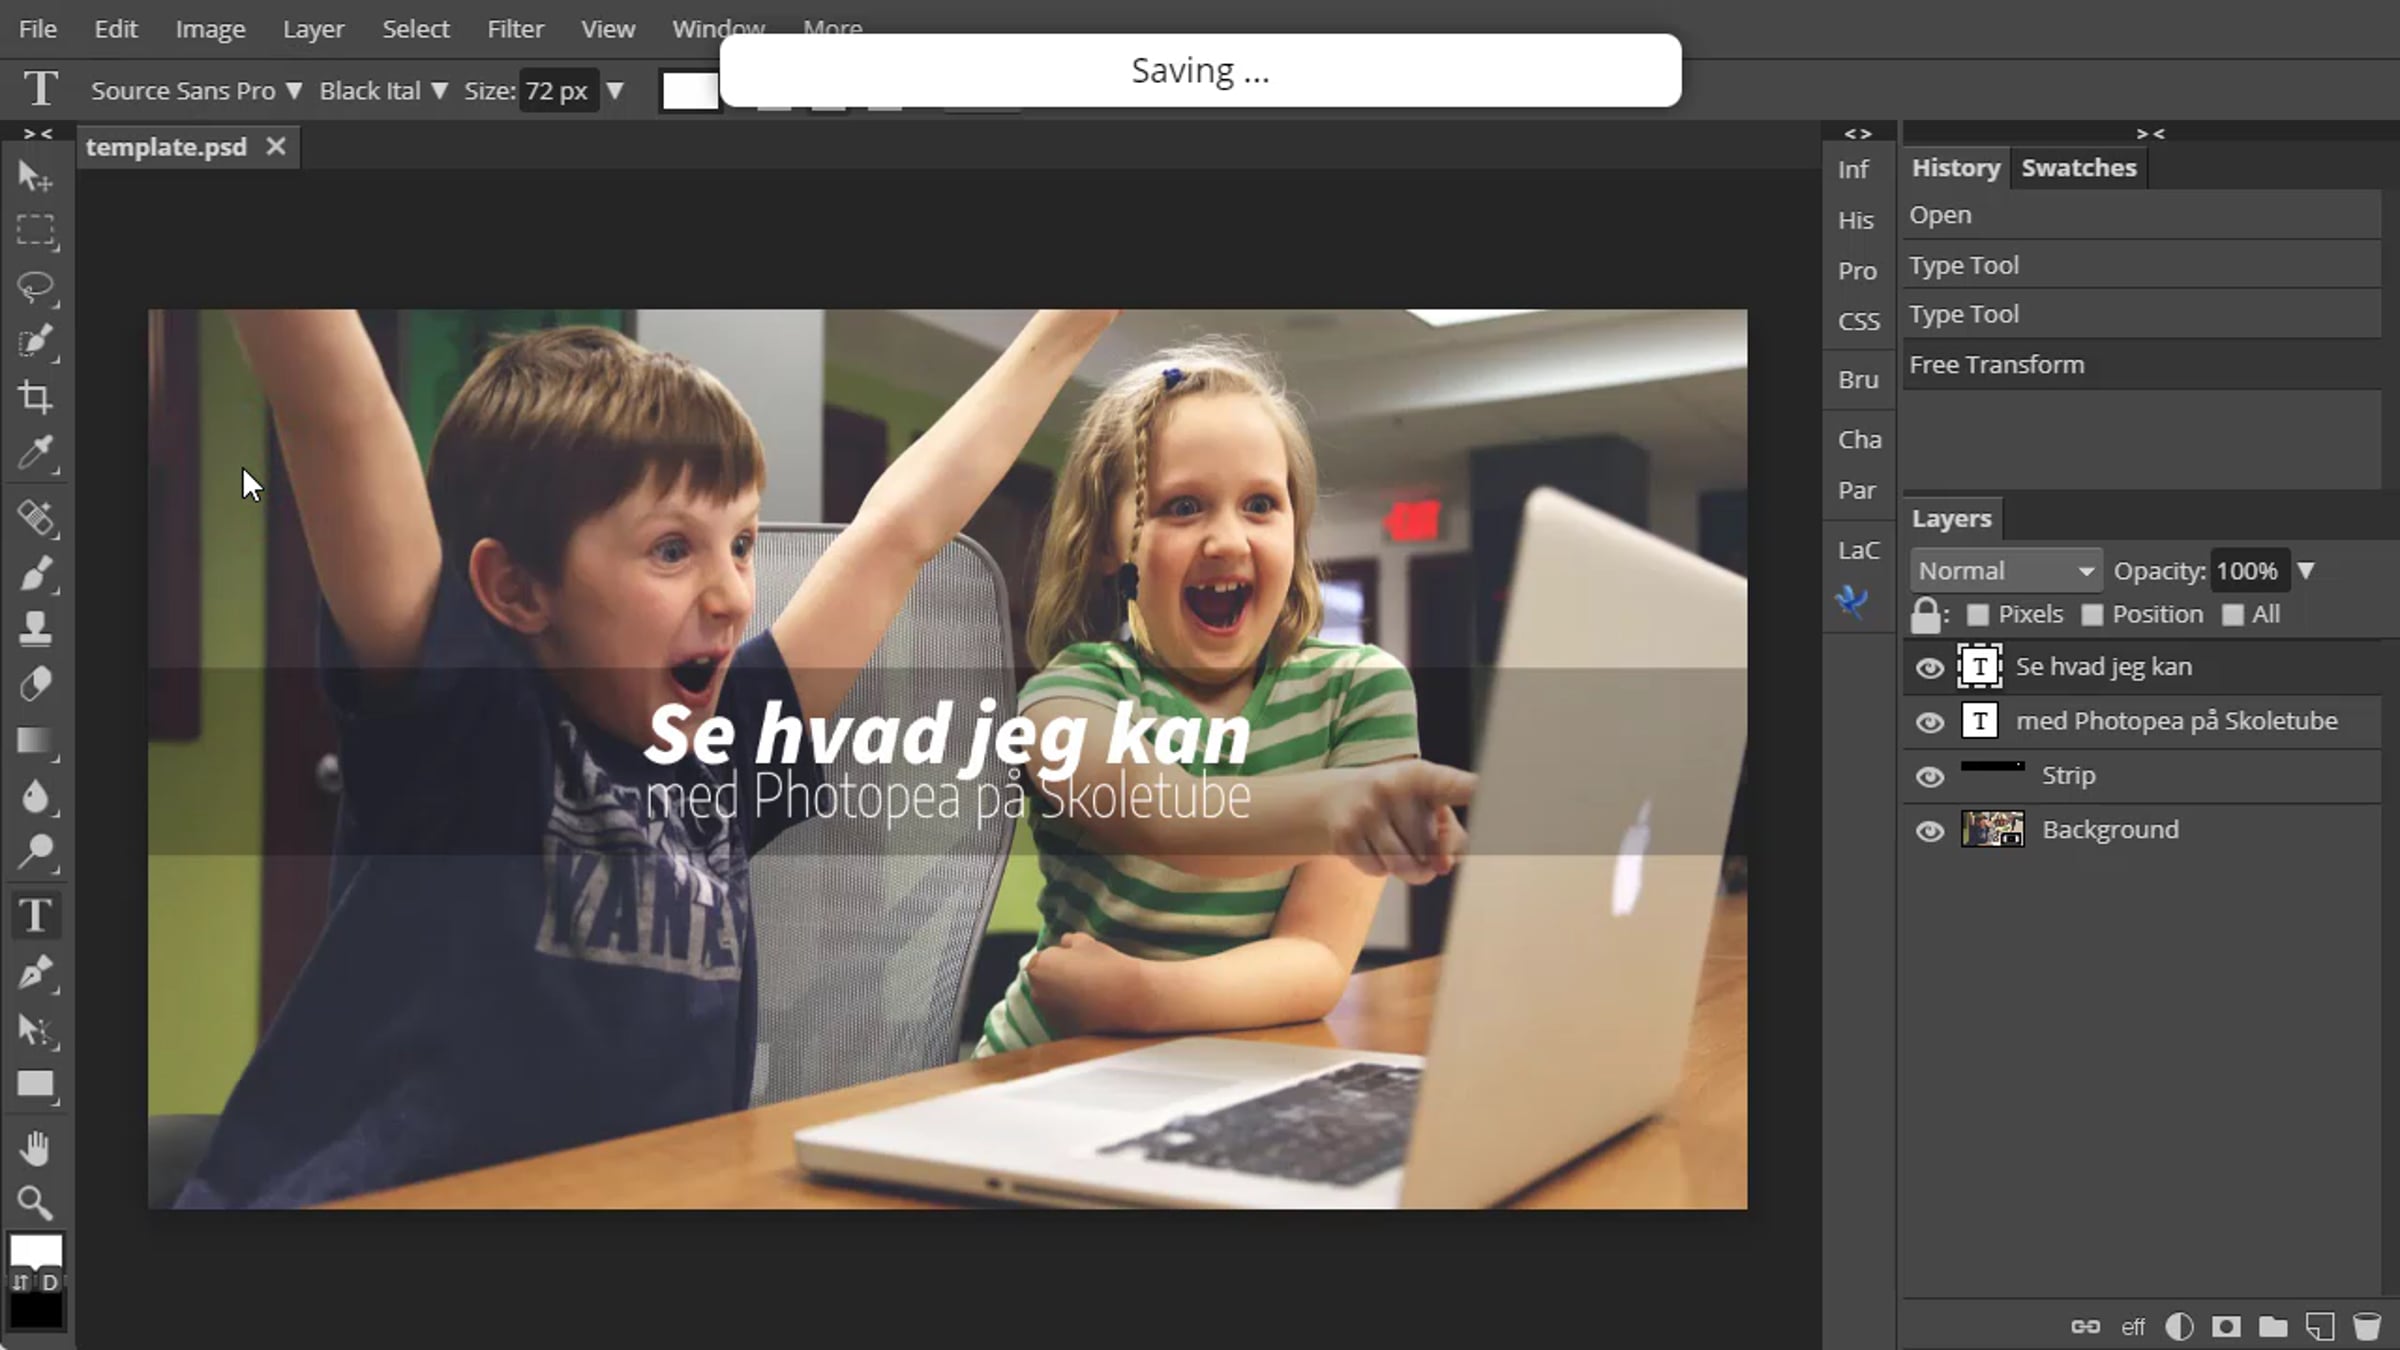
Task: Select the Hand tool
Action: pos(35,1149)
